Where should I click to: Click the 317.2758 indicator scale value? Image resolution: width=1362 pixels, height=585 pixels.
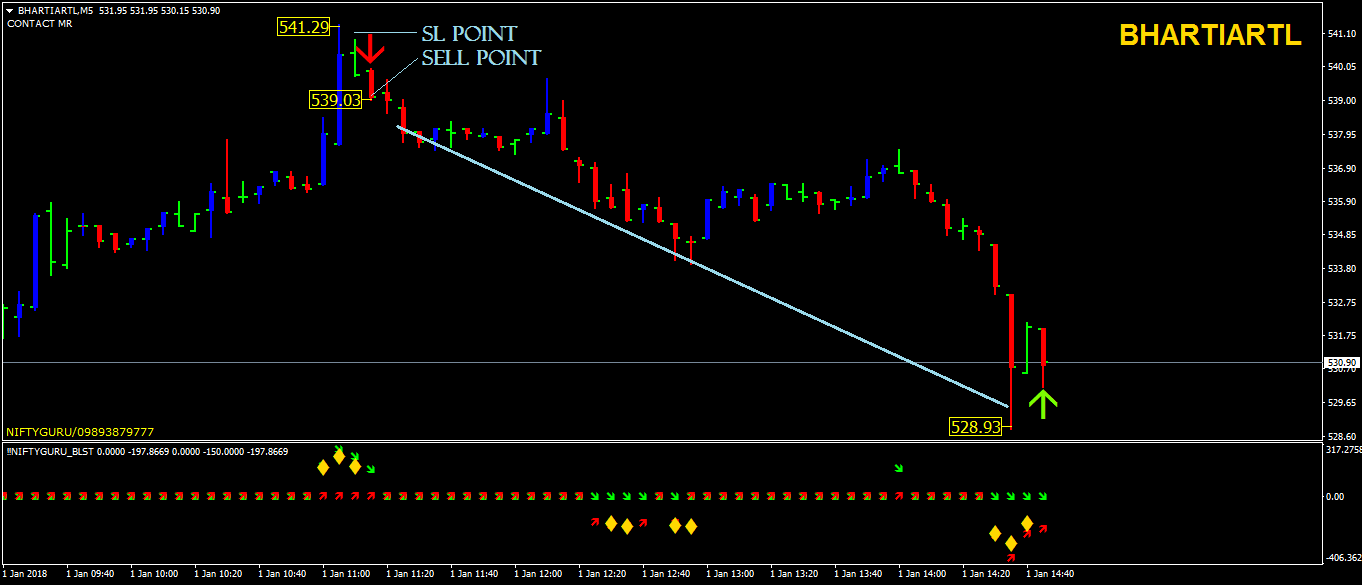tap(1343, 450)
